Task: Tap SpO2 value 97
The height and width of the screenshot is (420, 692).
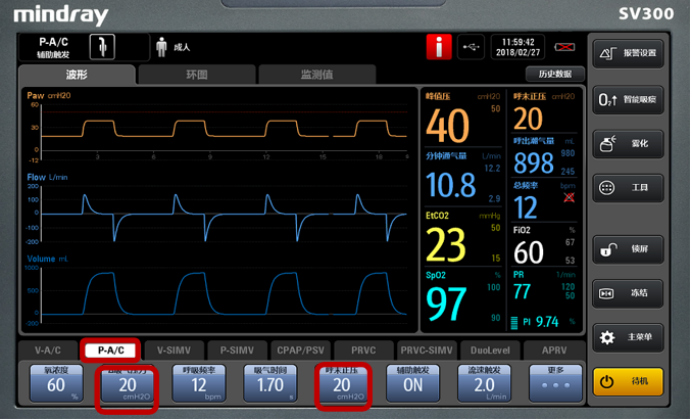Action: 446,304
